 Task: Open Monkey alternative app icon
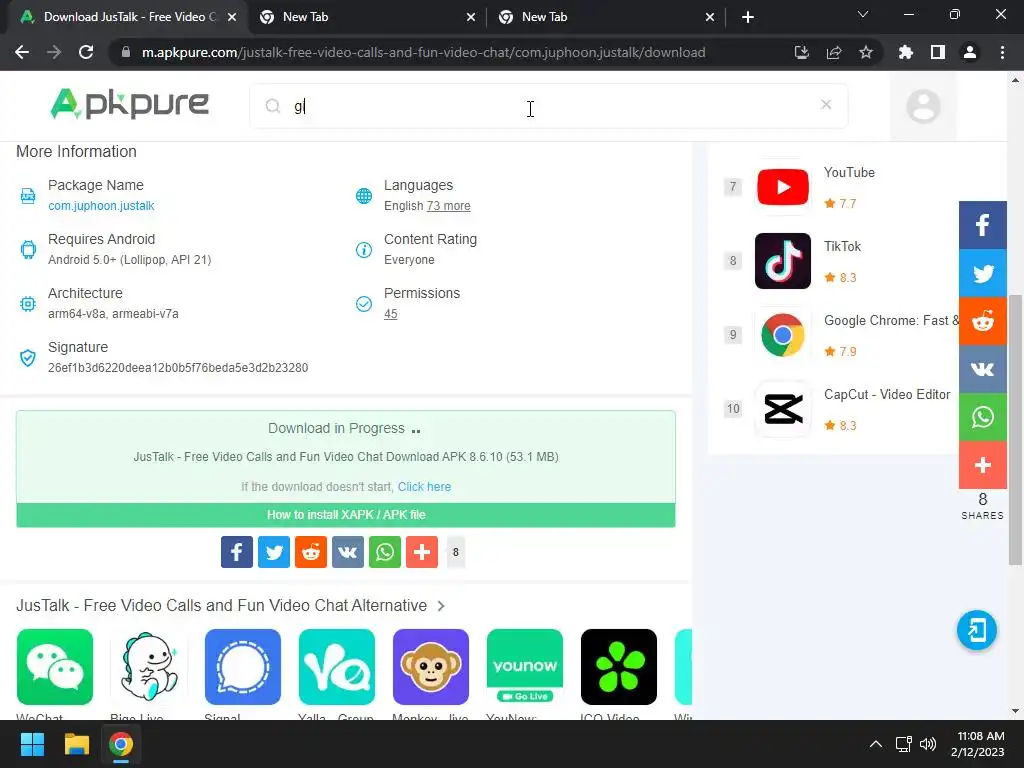coord(431,667)
